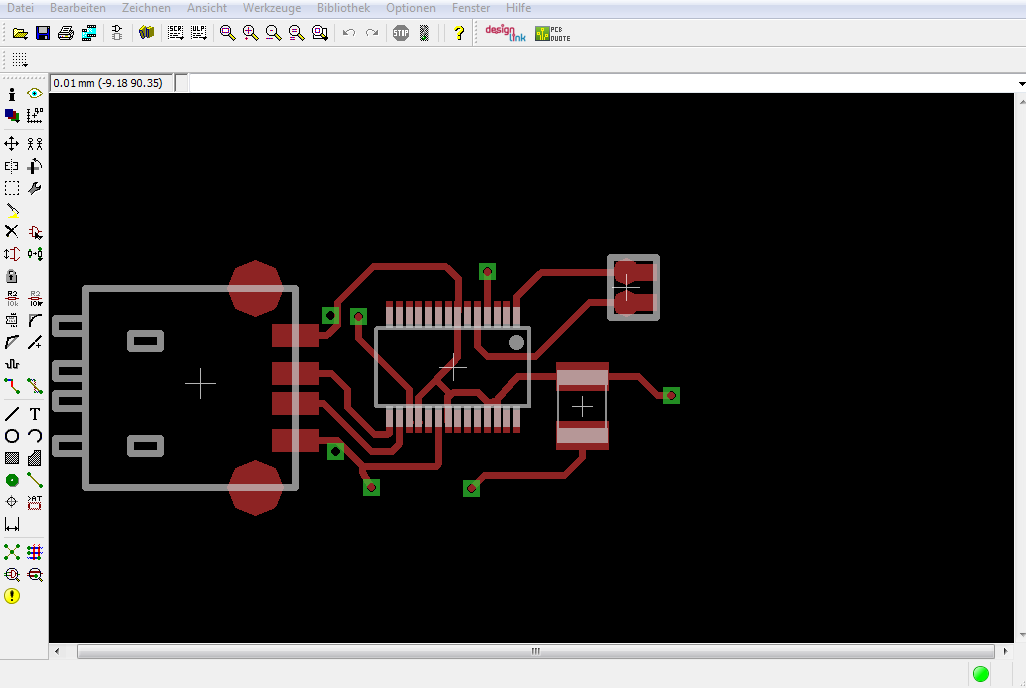Select the Move tool

pos(12,143)
